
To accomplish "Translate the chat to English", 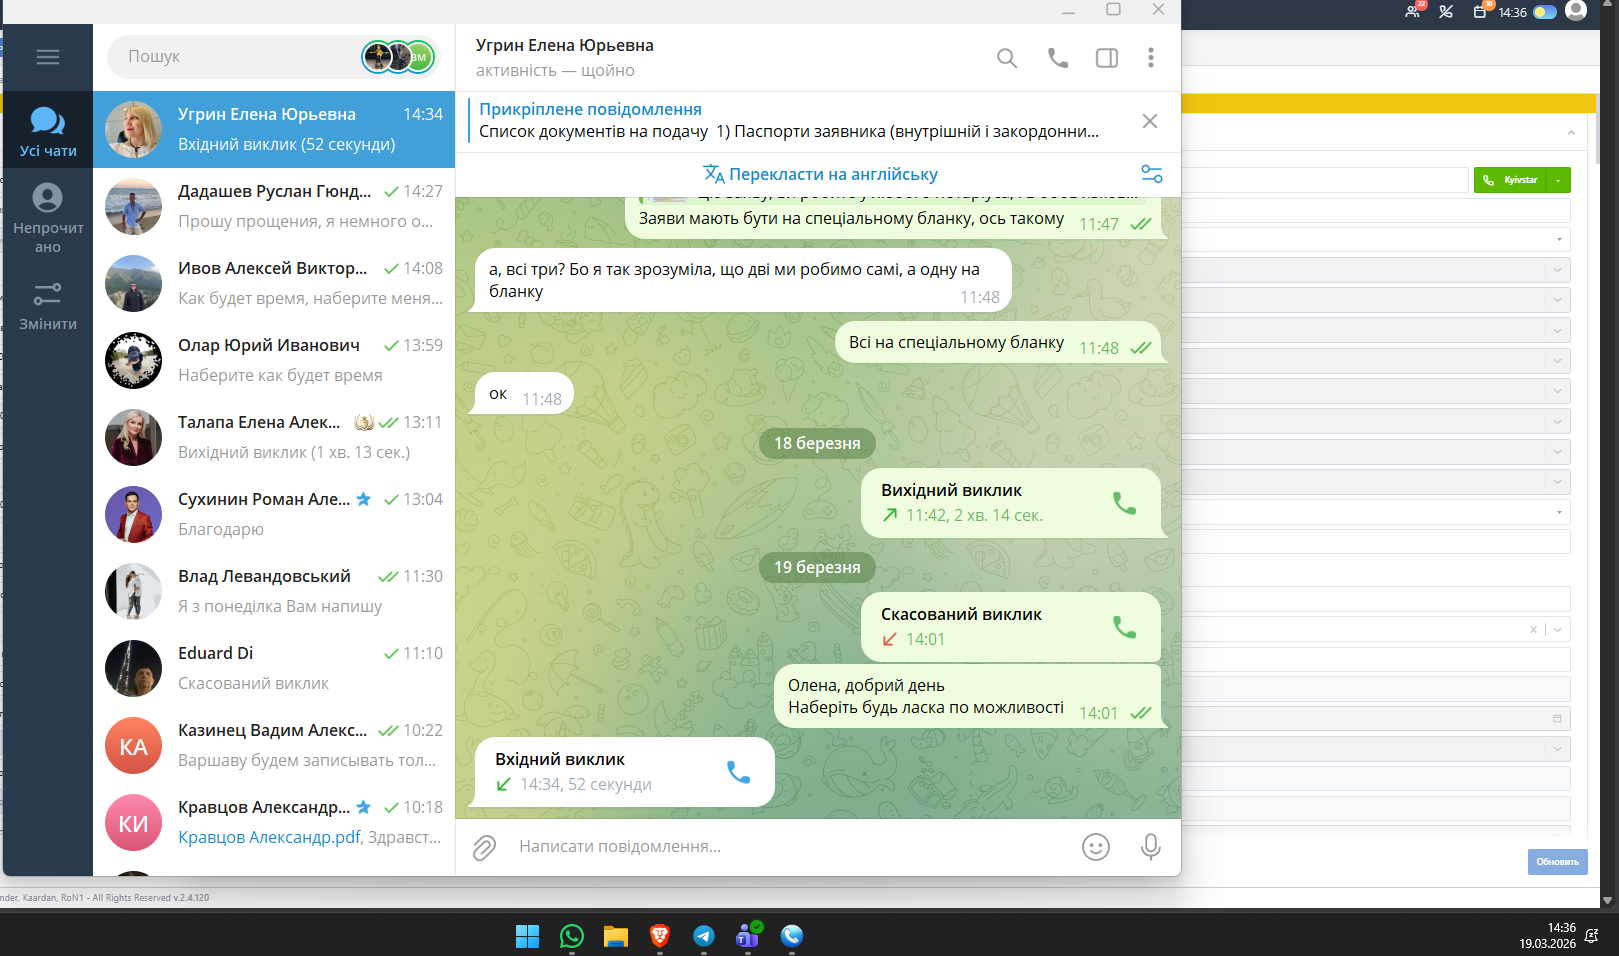I will [820, 174].
